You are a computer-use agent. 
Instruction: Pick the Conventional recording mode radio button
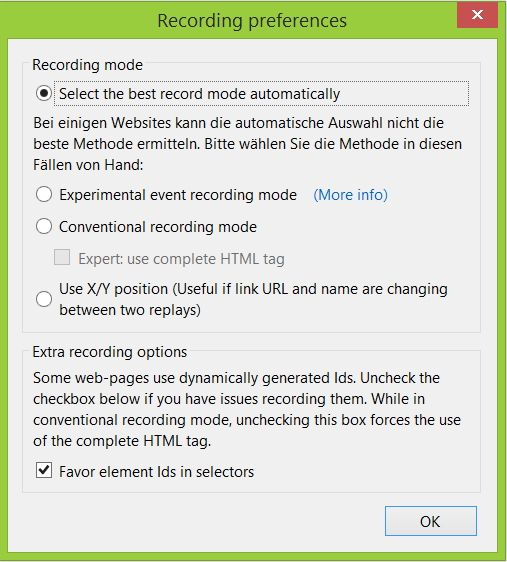(x=44, y=227)
